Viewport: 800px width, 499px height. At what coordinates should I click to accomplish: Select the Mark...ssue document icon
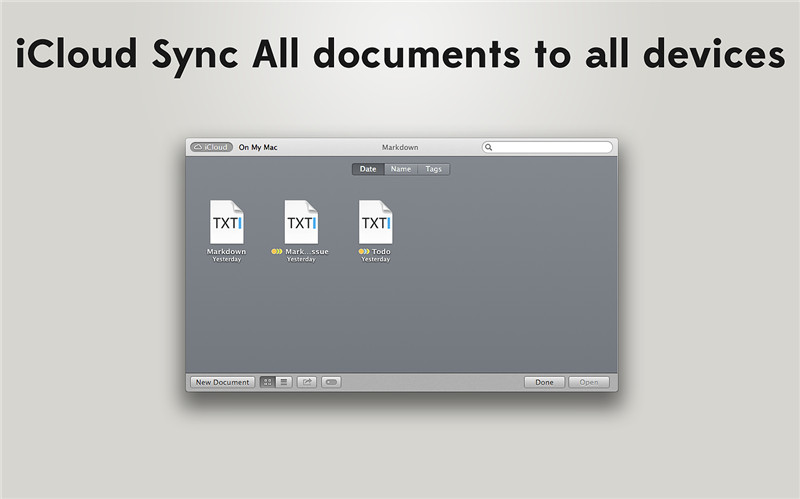point(301,222)
